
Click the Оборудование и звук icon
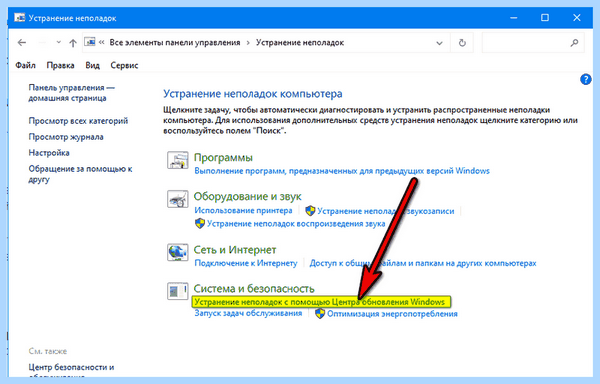pyautogui.click(x=178, y=199)
